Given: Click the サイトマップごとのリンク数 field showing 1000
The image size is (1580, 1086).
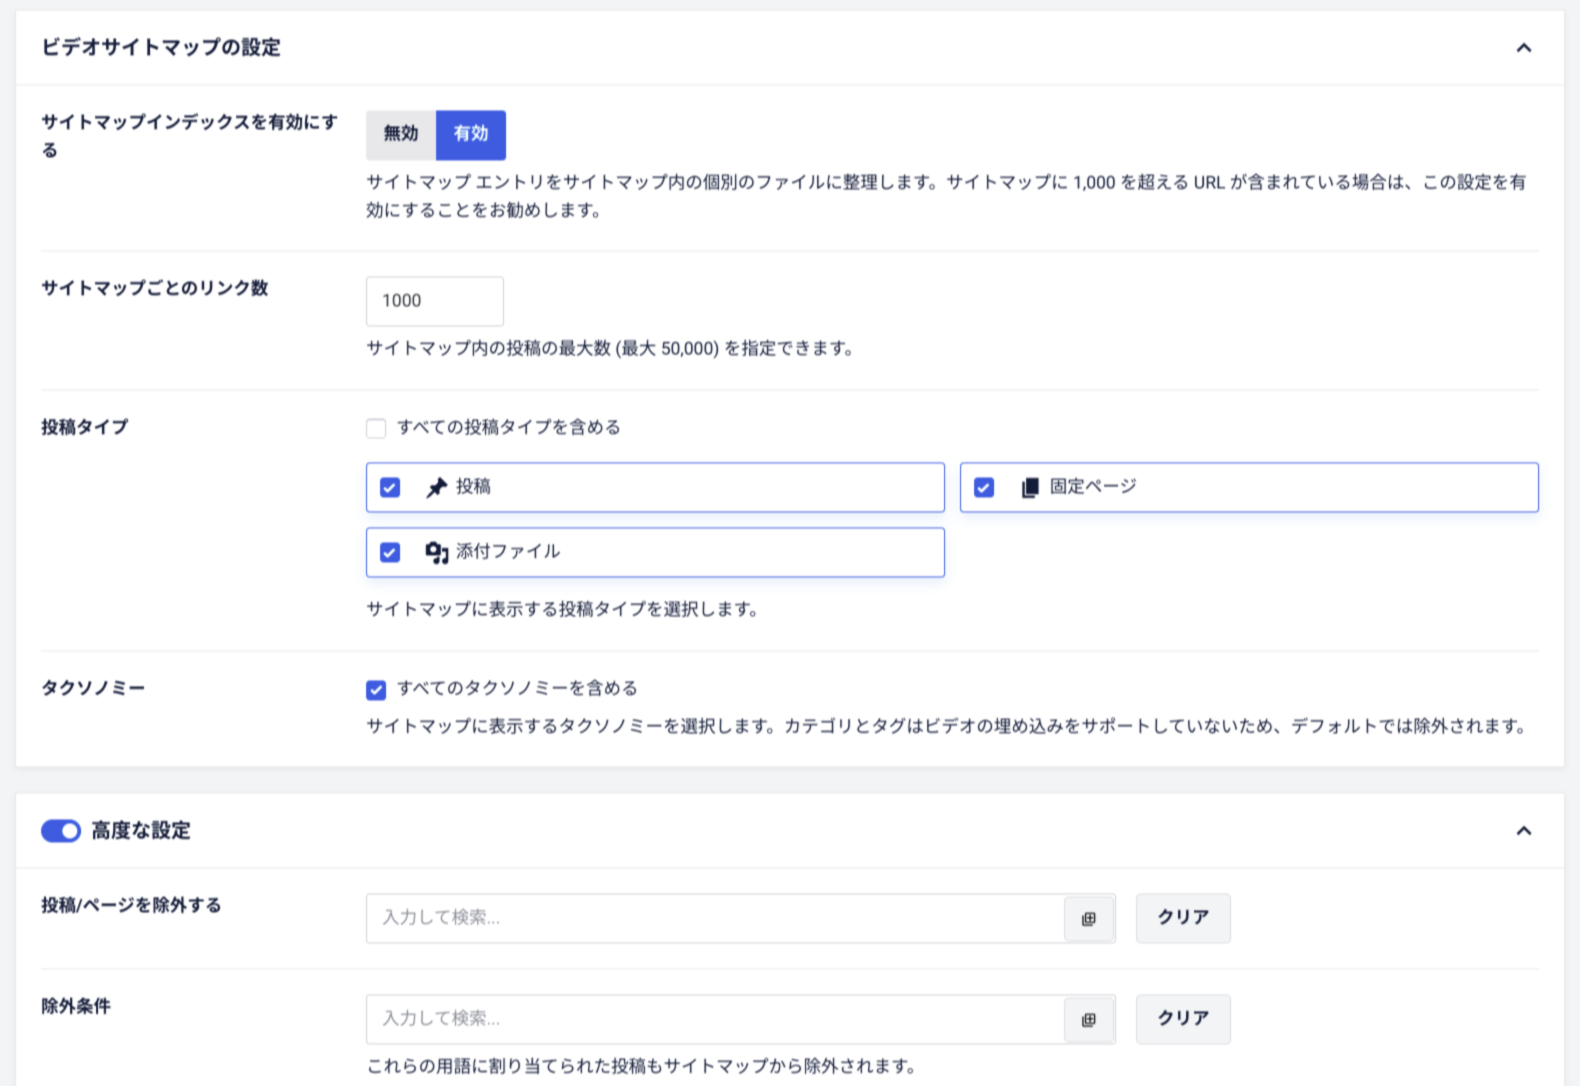Looking at the screenshot, I should [435, 301].
